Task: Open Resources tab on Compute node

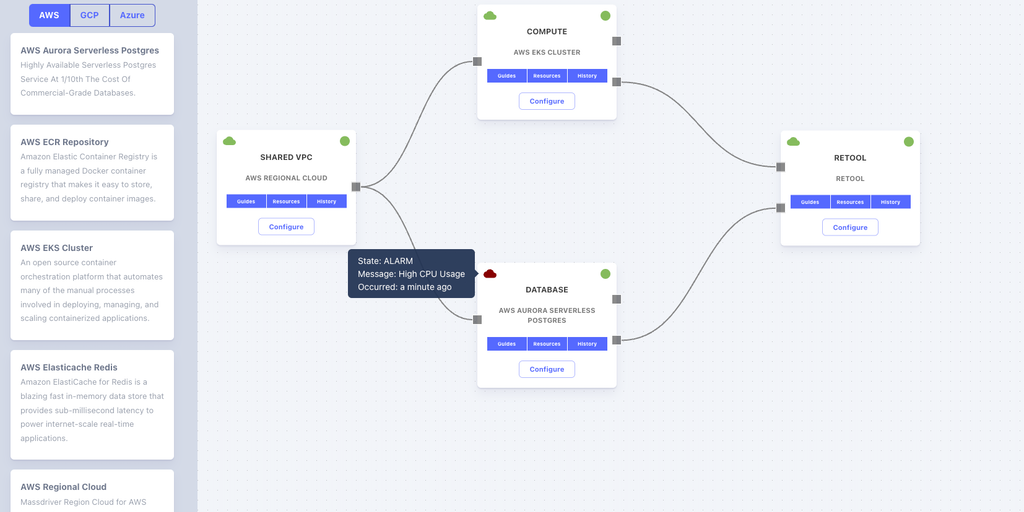Action: tap(547, 76)
